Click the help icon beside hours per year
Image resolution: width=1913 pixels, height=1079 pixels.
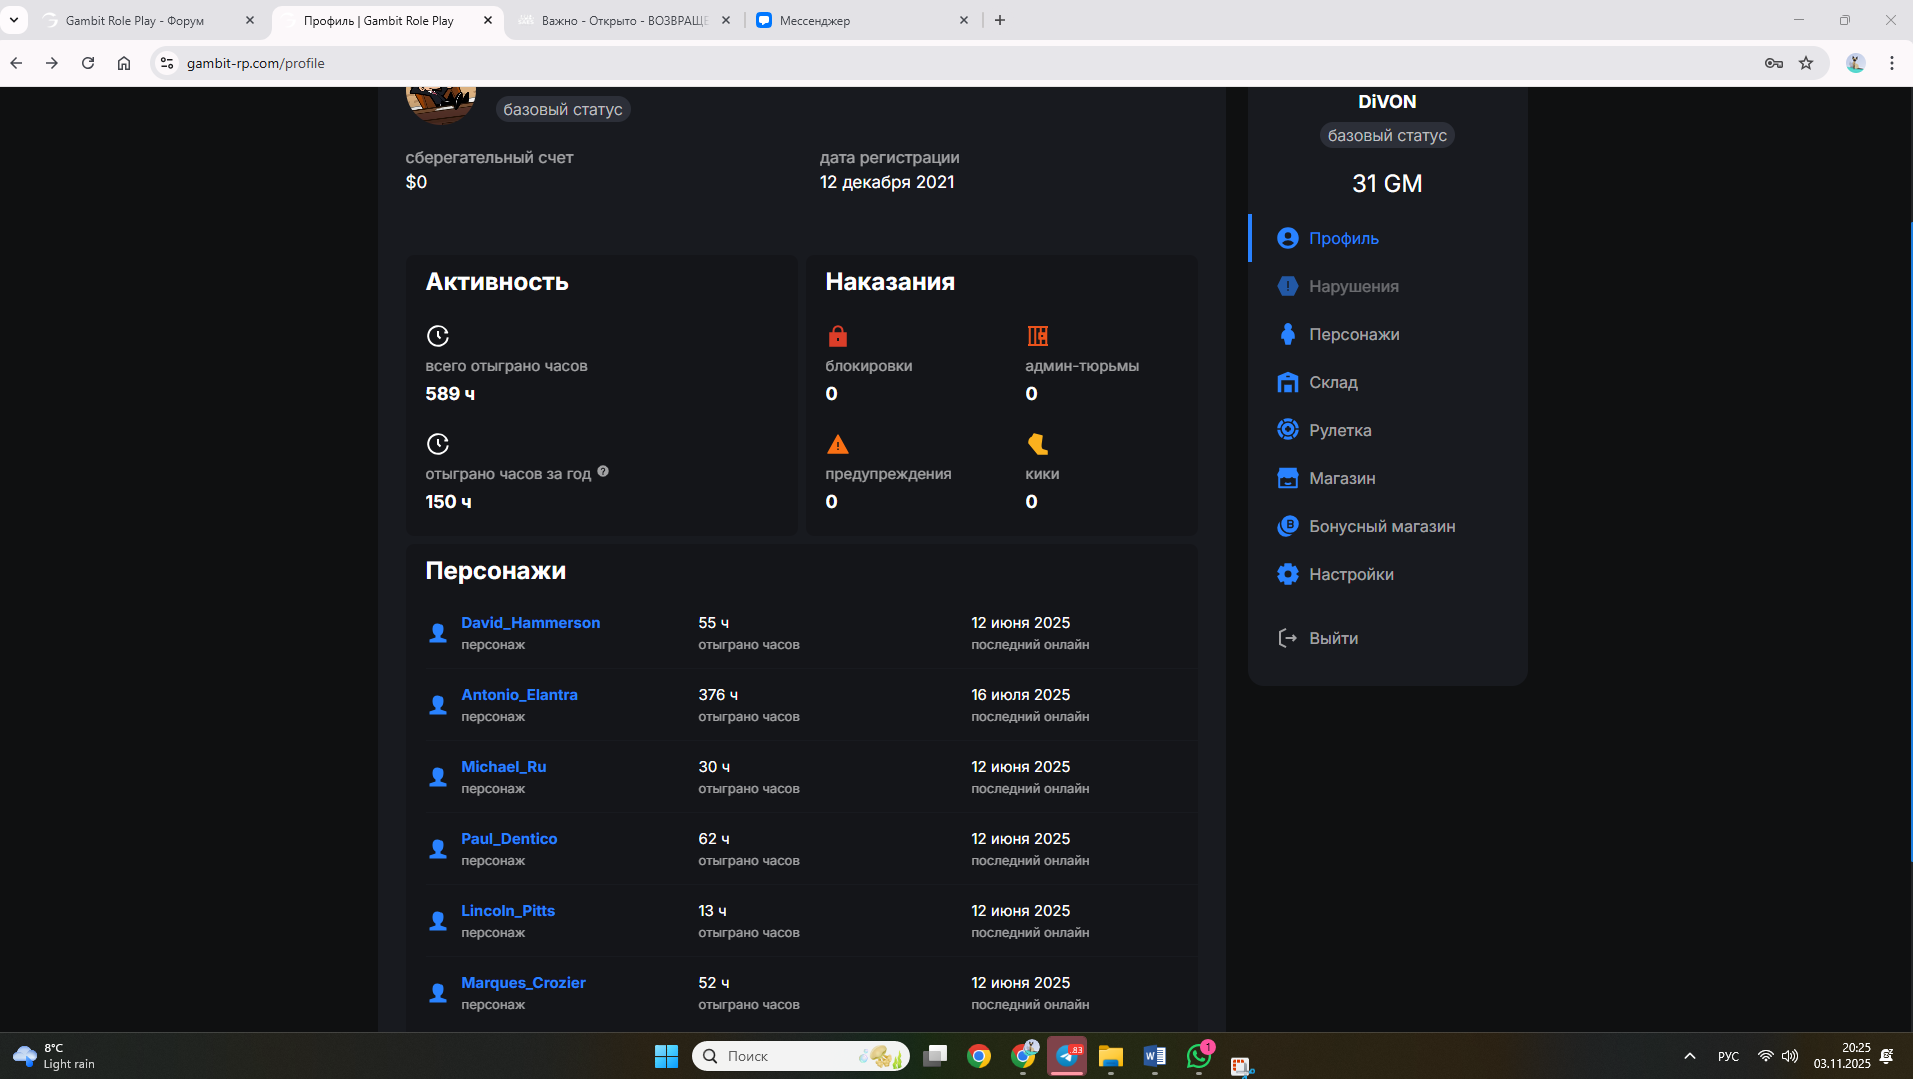[x=603, y=472]
